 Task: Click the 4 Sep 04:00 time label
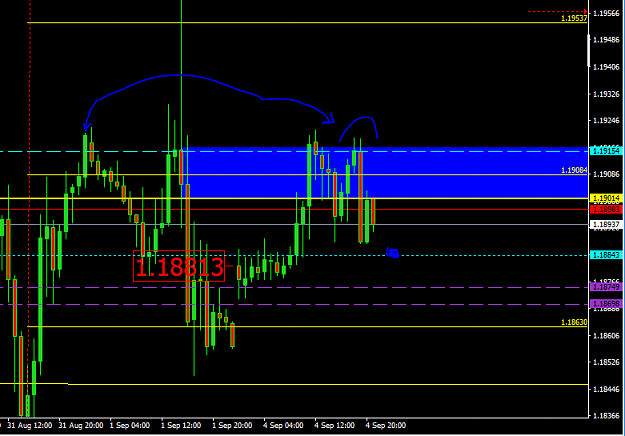point(283,426)
